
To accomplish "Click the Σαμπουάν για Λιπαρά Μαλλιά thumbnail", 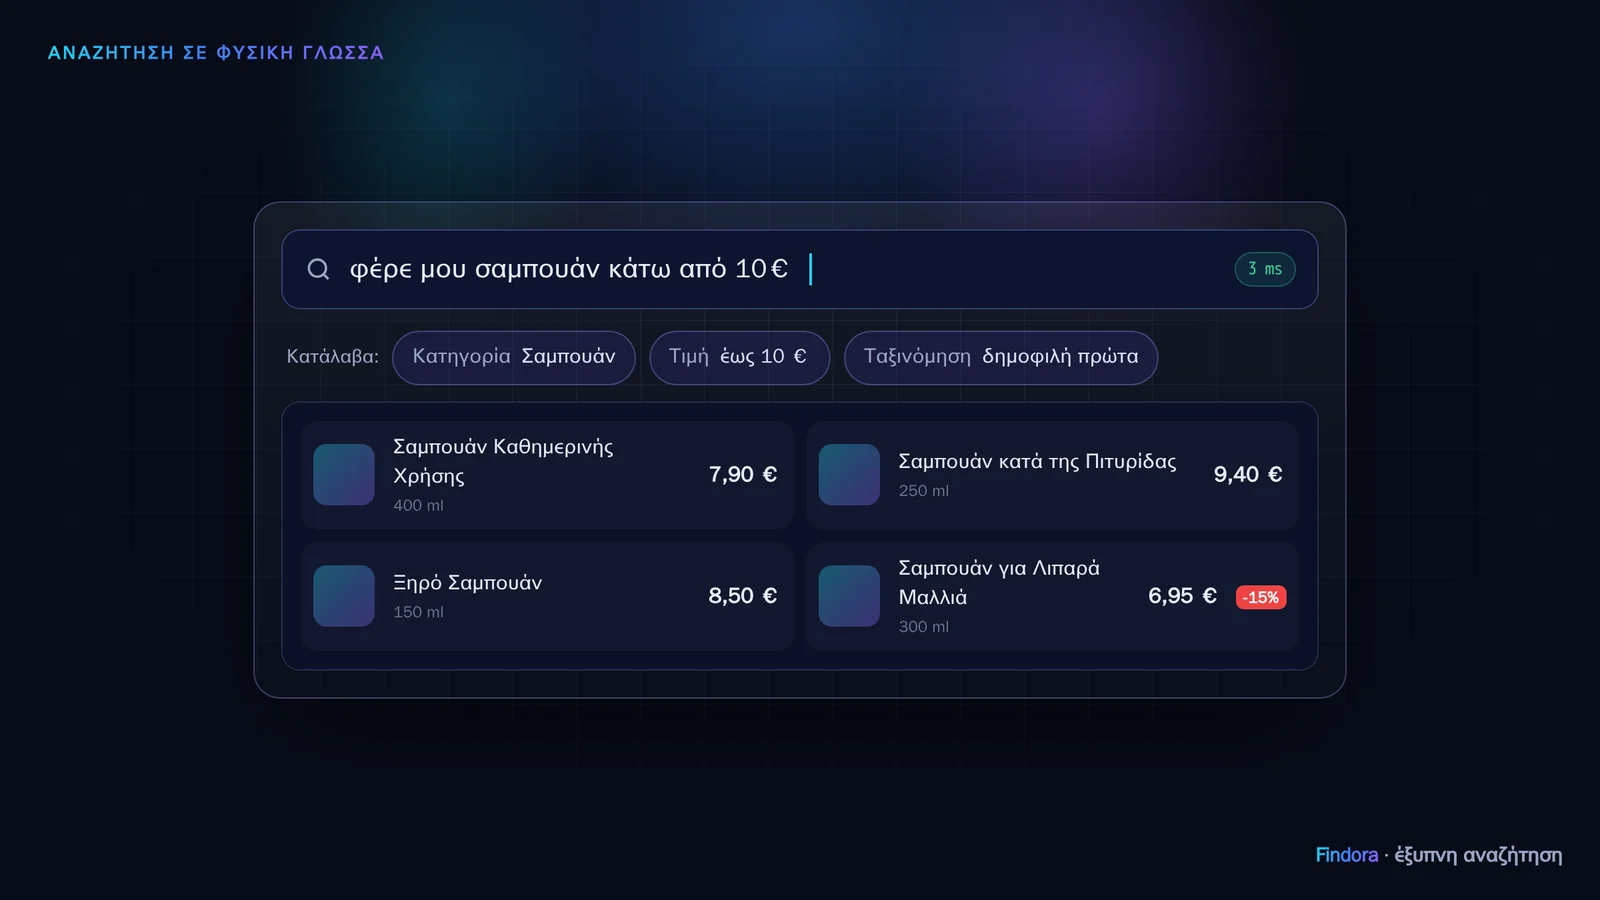I will pos(849,596).
